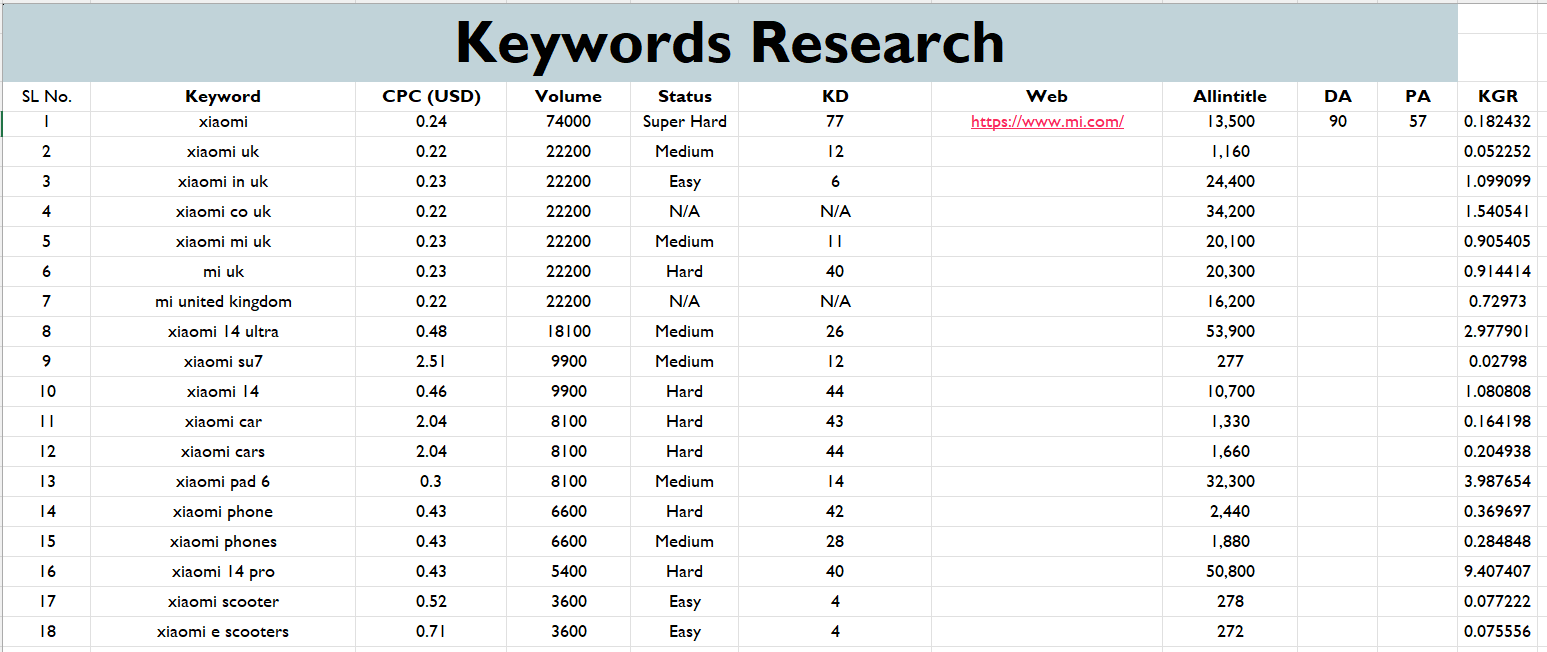Select the 'Super Hard' status cell
Image resolution: width=1547 pixels, height=652 pixels.
click(685, 122)
